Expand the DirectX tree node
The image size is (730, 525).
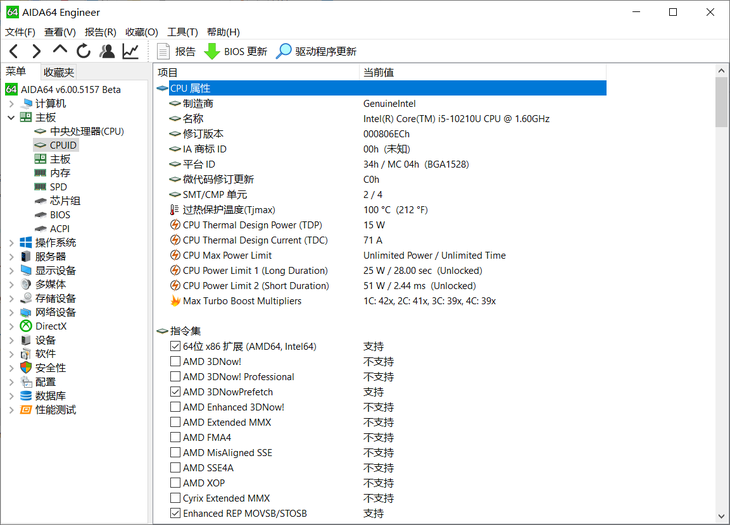(11, 326)
